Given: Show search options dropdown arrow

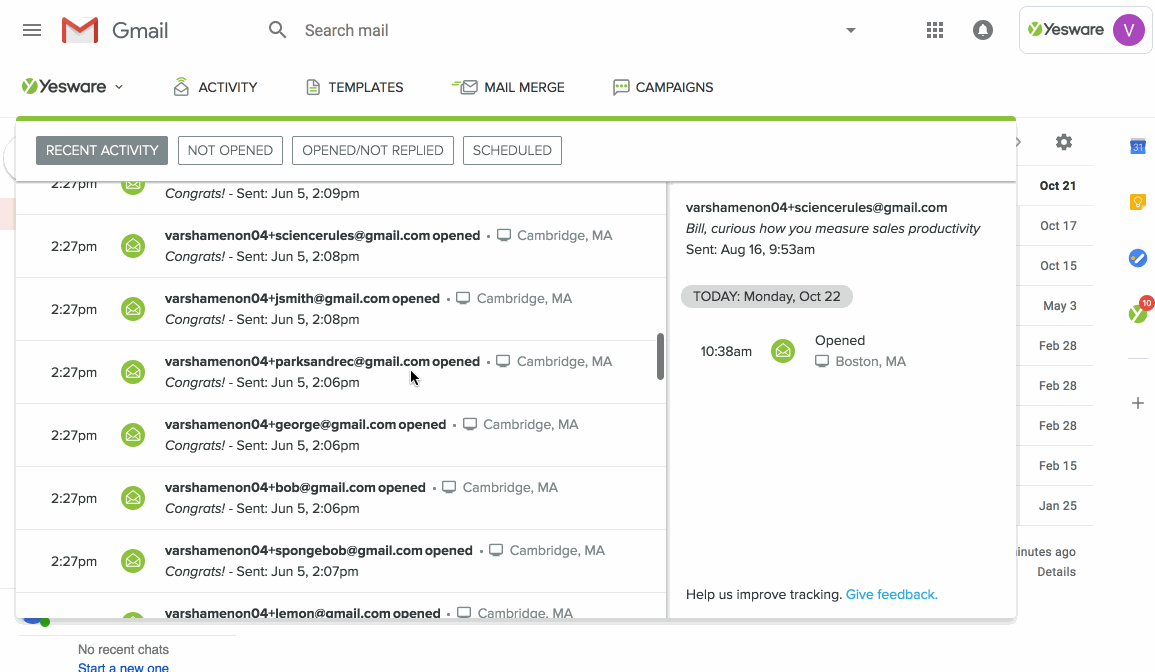Looking at the screenshot, I should (851, 30).
